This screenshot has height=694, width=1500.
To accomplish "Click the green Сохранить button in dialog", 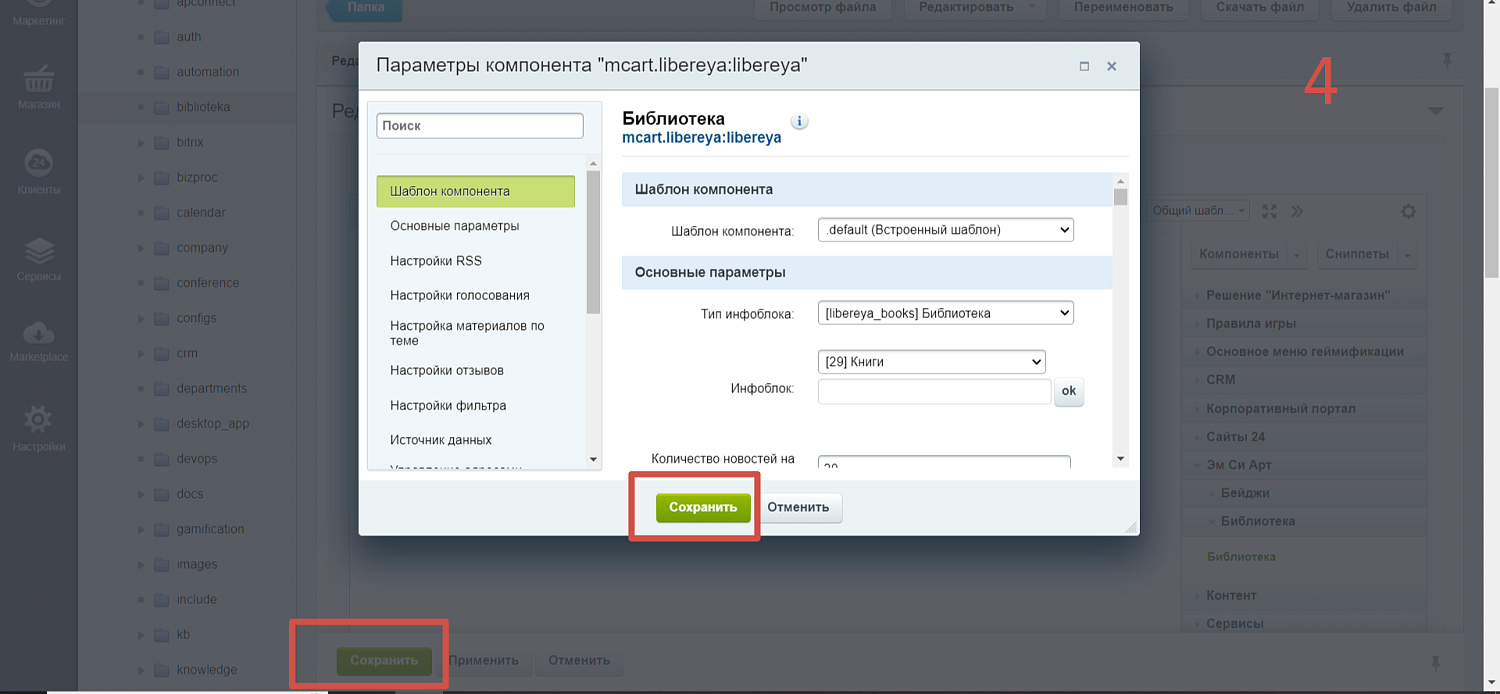I will (702, 507).
